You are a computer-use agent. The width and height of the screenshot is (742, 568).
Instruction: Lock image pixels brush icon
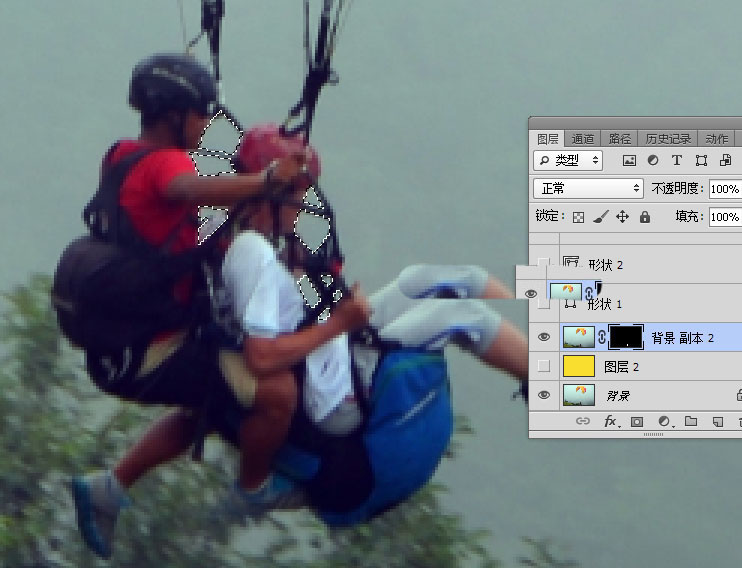pos(600,217)
